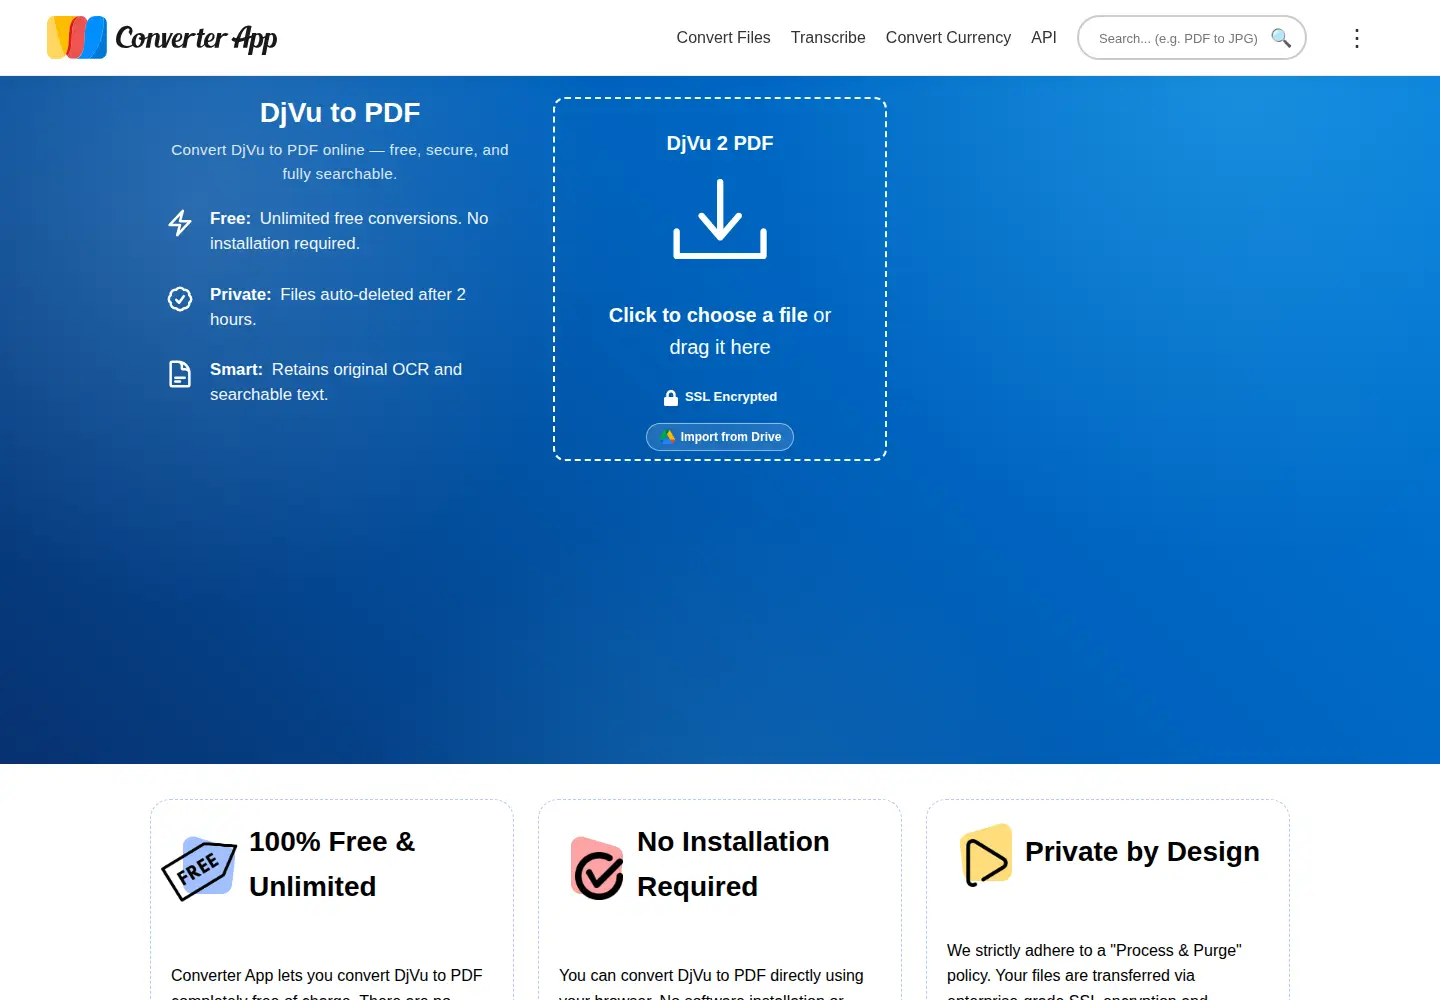Click the 'Retains original OCR' feature text
This screenshot has height=1000, width=1440.
coord(336,382)
